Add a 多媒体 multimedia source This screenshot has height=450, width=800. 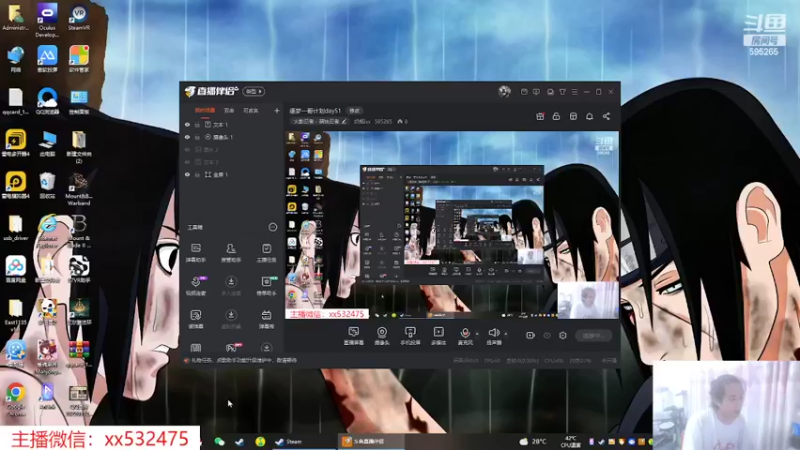(438, 336)
